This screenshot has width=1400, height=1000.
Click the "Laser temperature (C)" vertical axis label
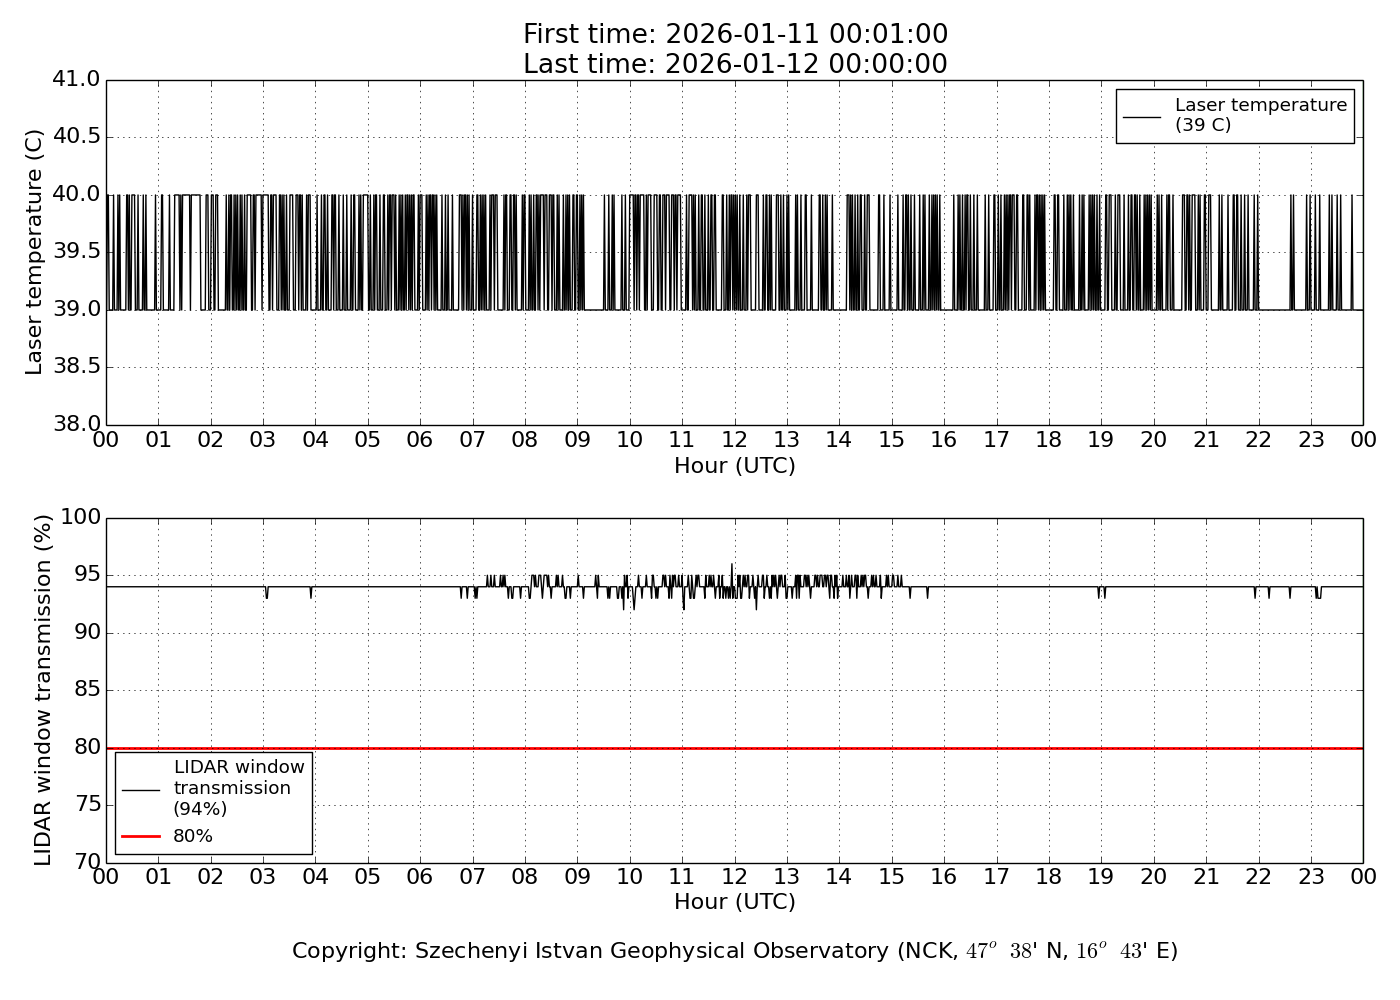tap(35, 252)
